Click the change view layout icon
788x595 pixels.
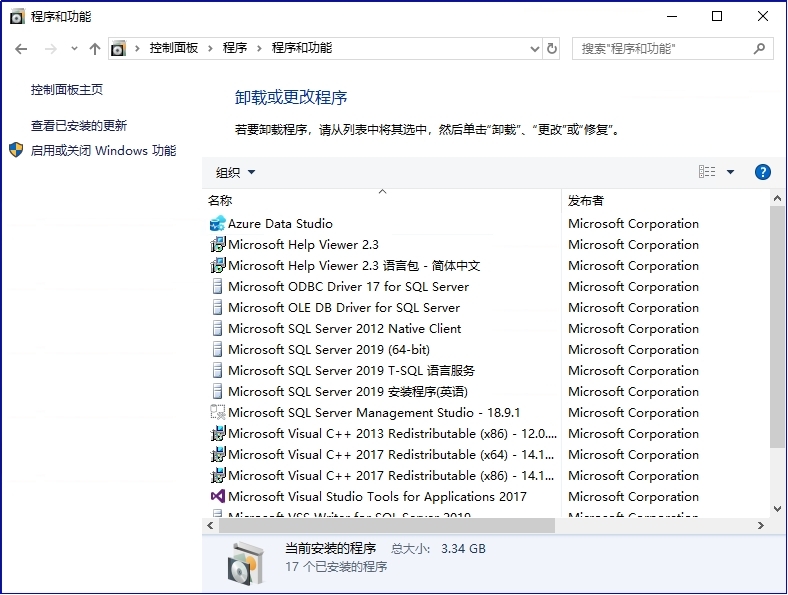point(707,172)
